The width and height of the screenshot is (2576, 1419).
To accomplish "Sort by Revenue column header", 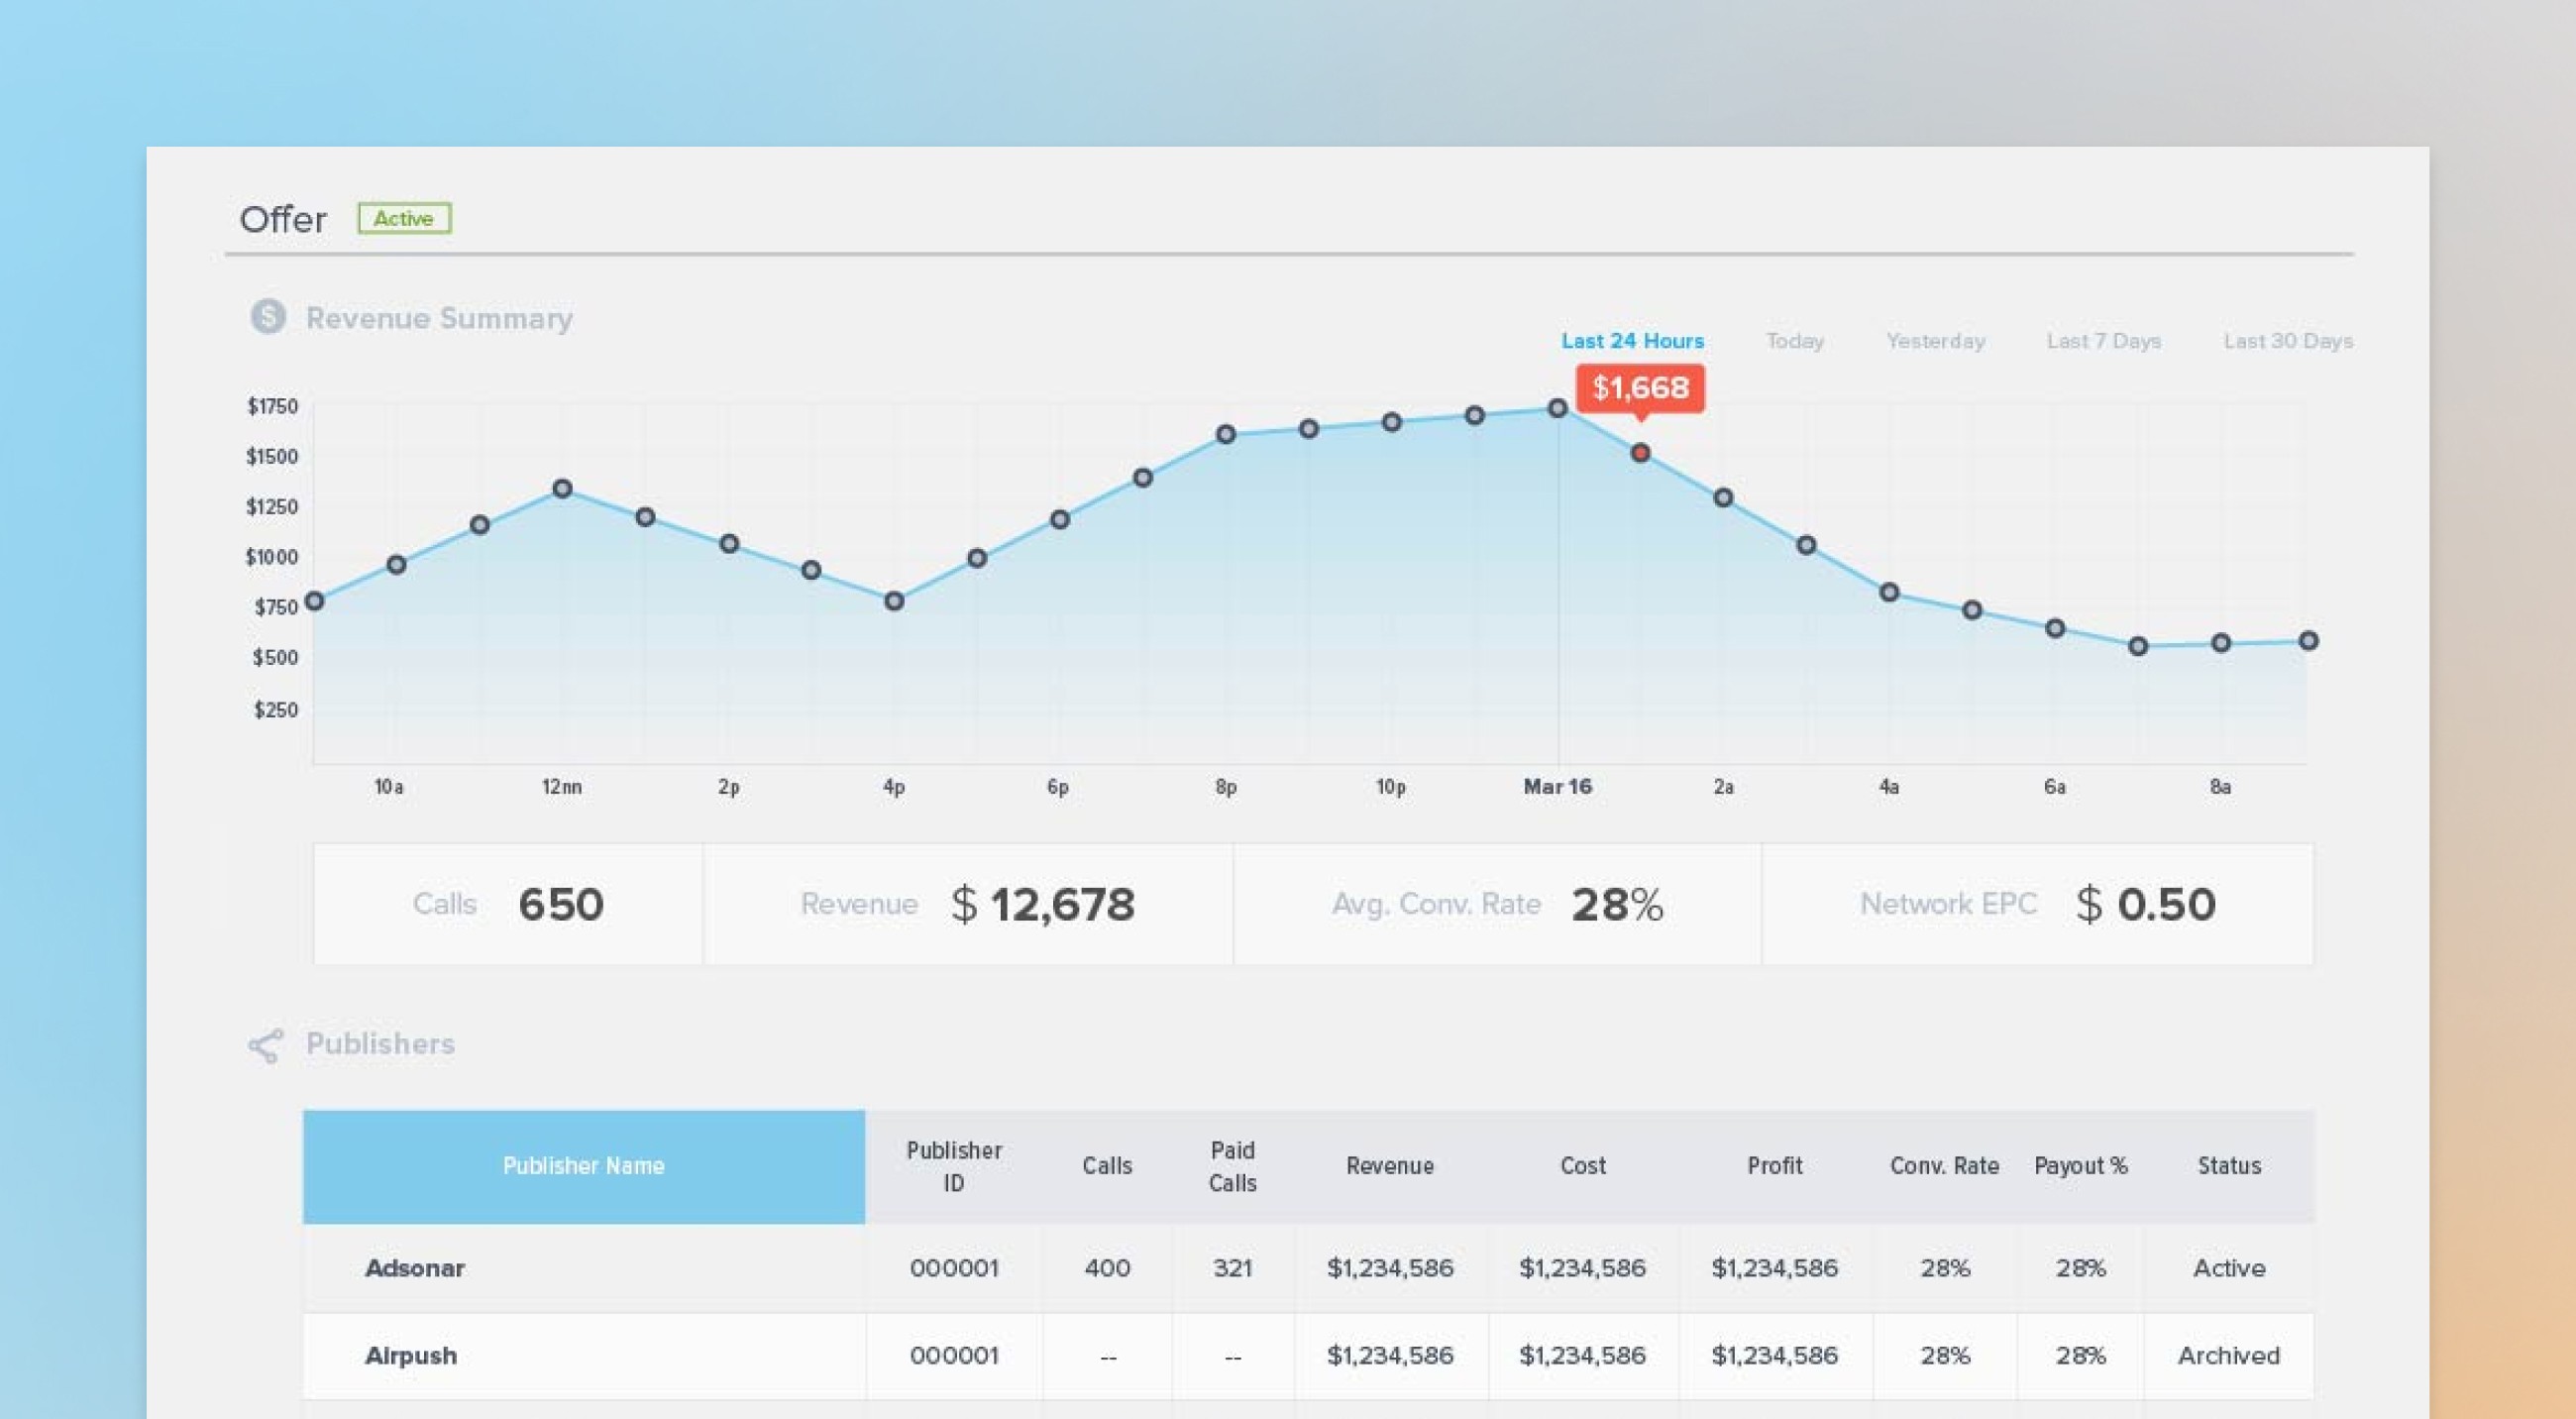I will 1390,1166.
